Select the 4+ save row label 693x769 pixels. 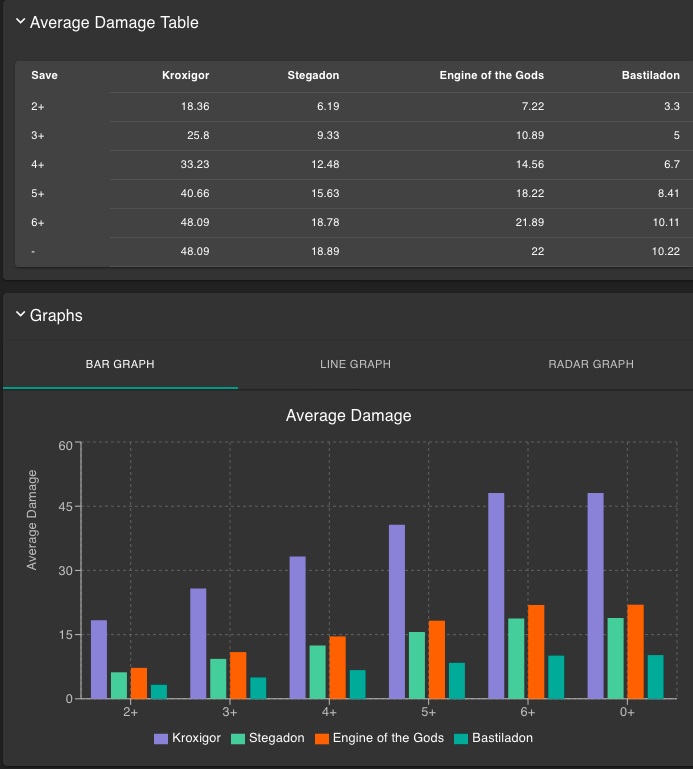click(x=38, y=164)
